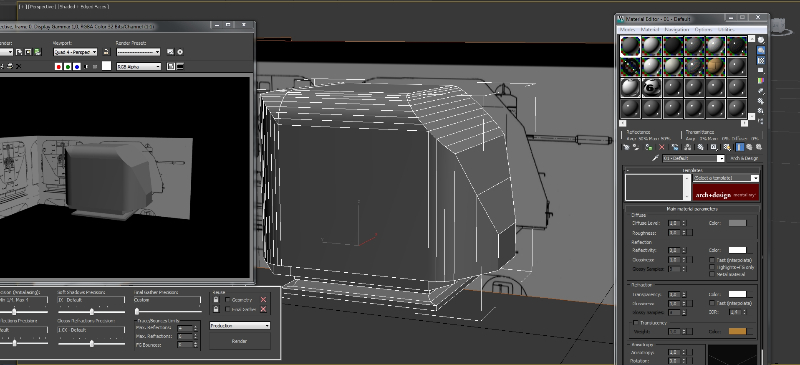Adjust the Soft Shadows Precision slider
The height and width of the screenshot is (365, 800).
tap(92, 311)
